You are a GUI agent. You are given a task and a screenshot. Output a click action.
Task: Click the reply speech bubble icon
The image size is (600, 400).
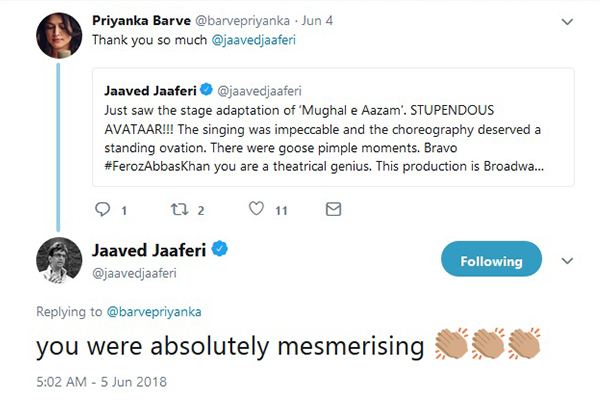click(x=103, y=209)
